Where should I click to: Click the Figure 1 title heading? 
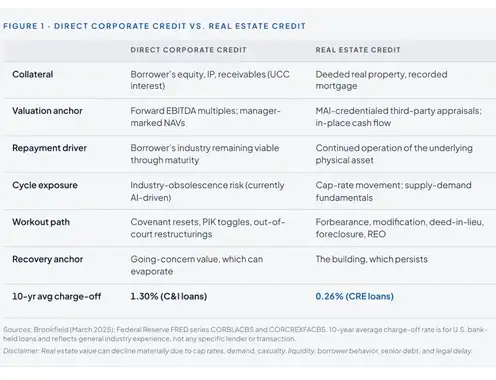(x=154, y=26)
